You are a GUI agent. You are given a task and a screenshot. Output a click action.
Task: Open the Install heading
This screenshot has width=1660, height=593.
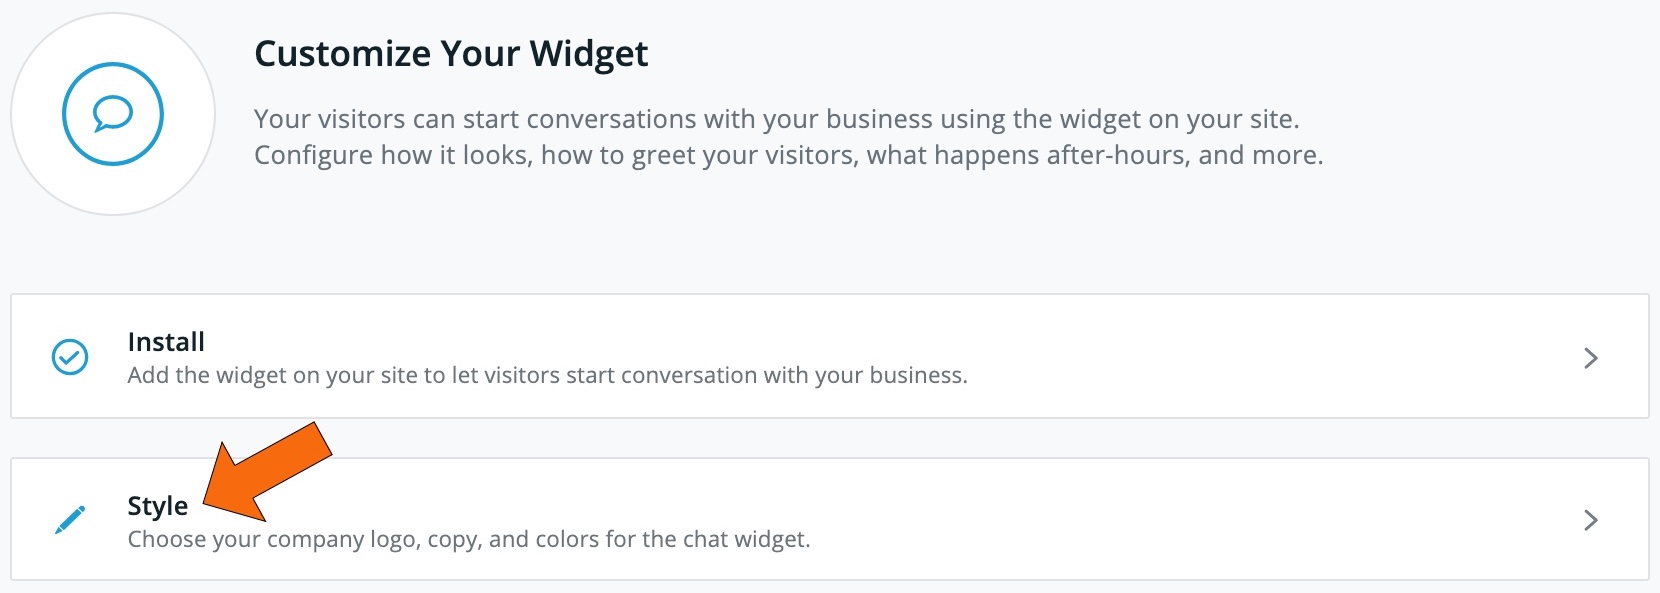click(x=166, y=342)
